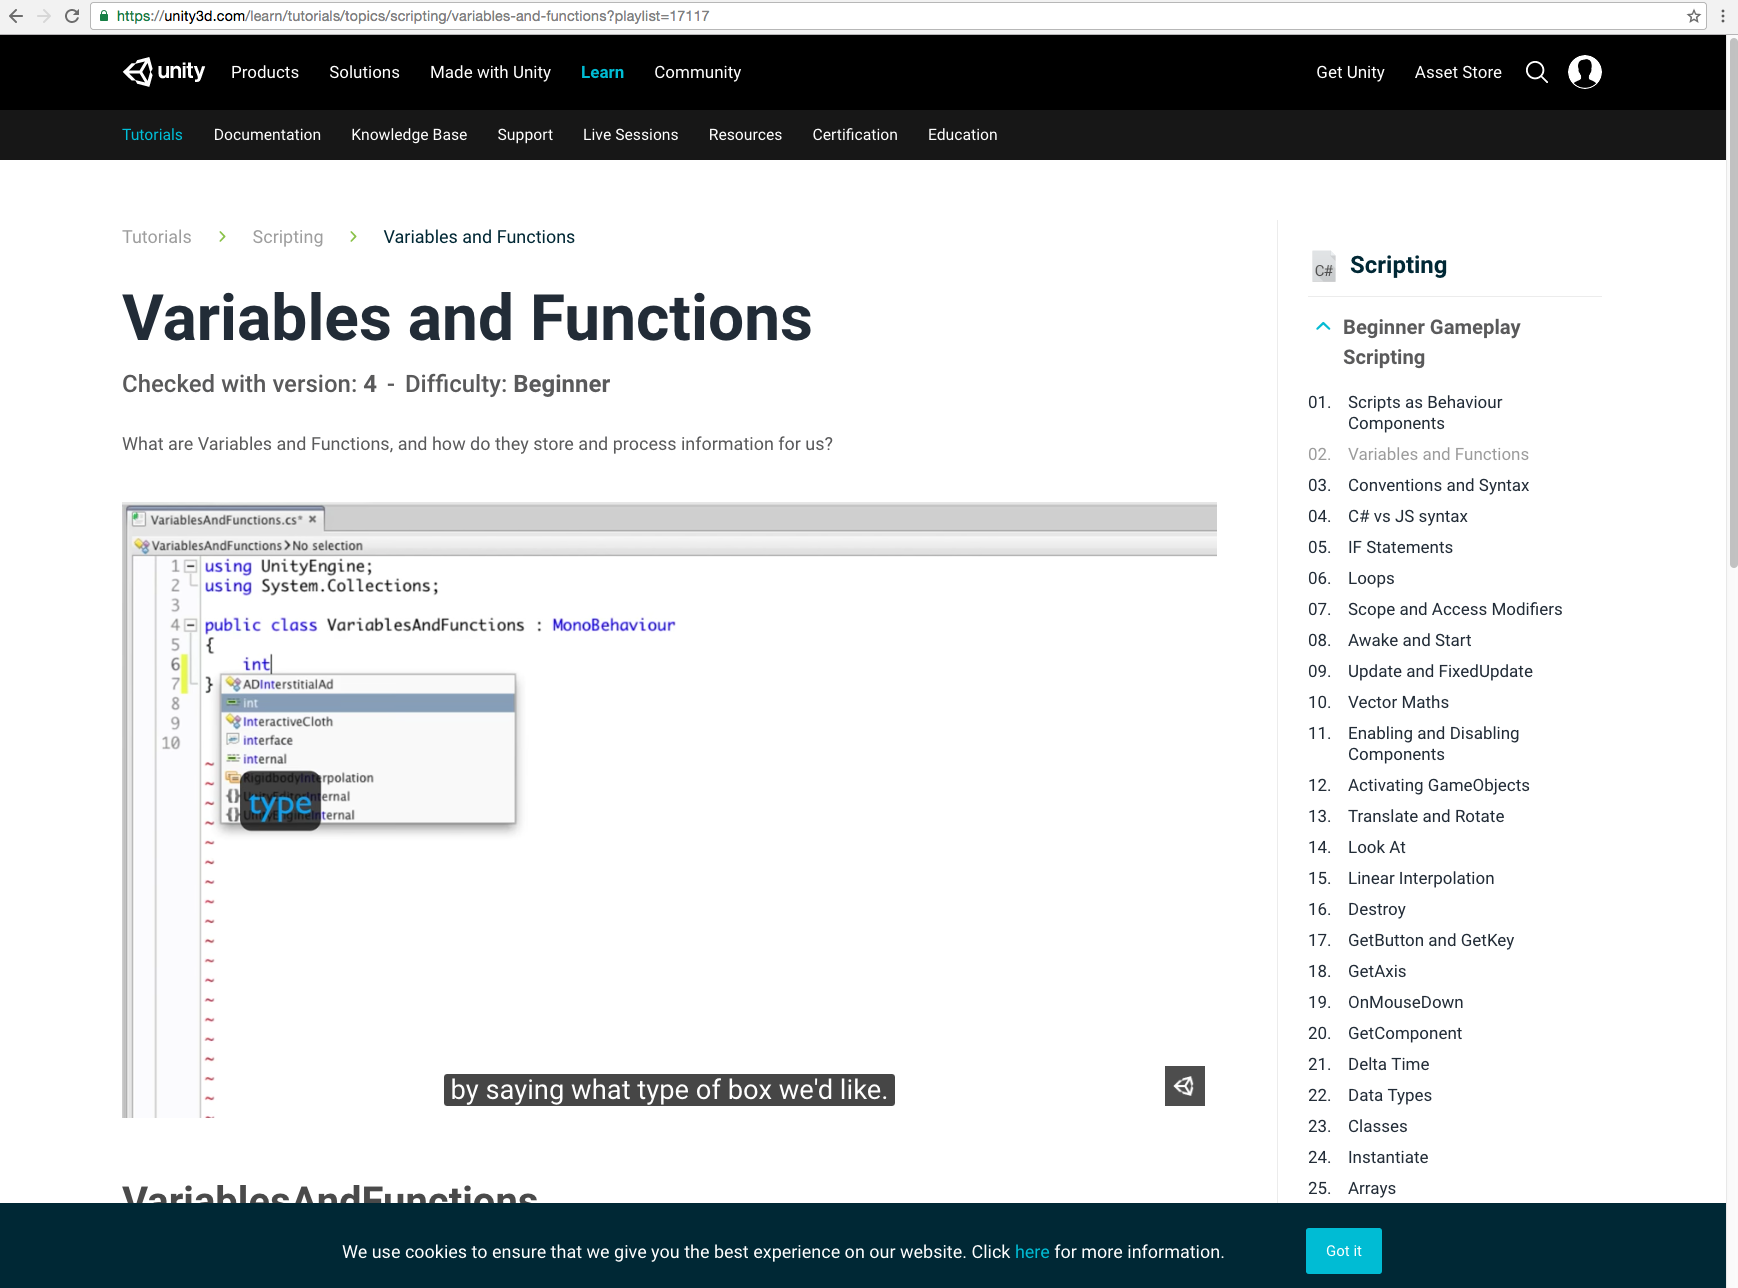Click Get Unity link

1350,72
